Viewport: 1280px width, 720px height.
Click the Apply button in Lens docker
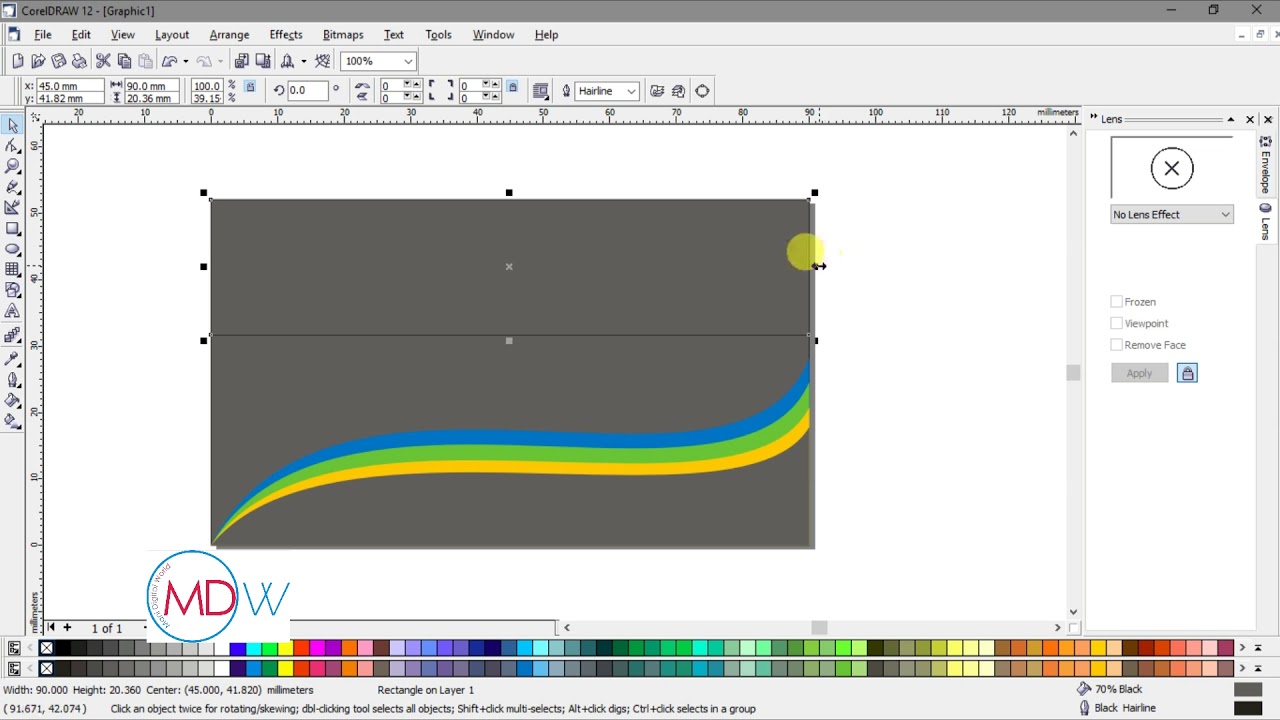click(x=1139, y=373)
